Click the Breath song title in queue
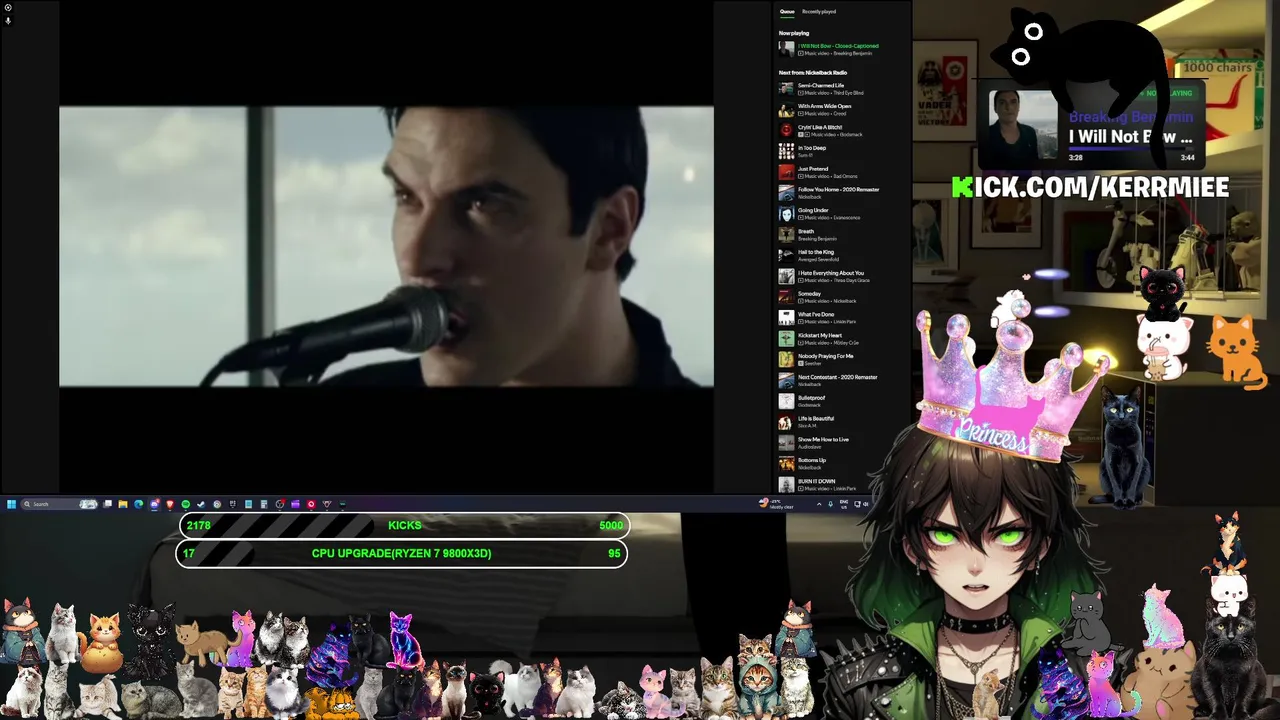The image size is (1280, 720). tap(806, 231)
